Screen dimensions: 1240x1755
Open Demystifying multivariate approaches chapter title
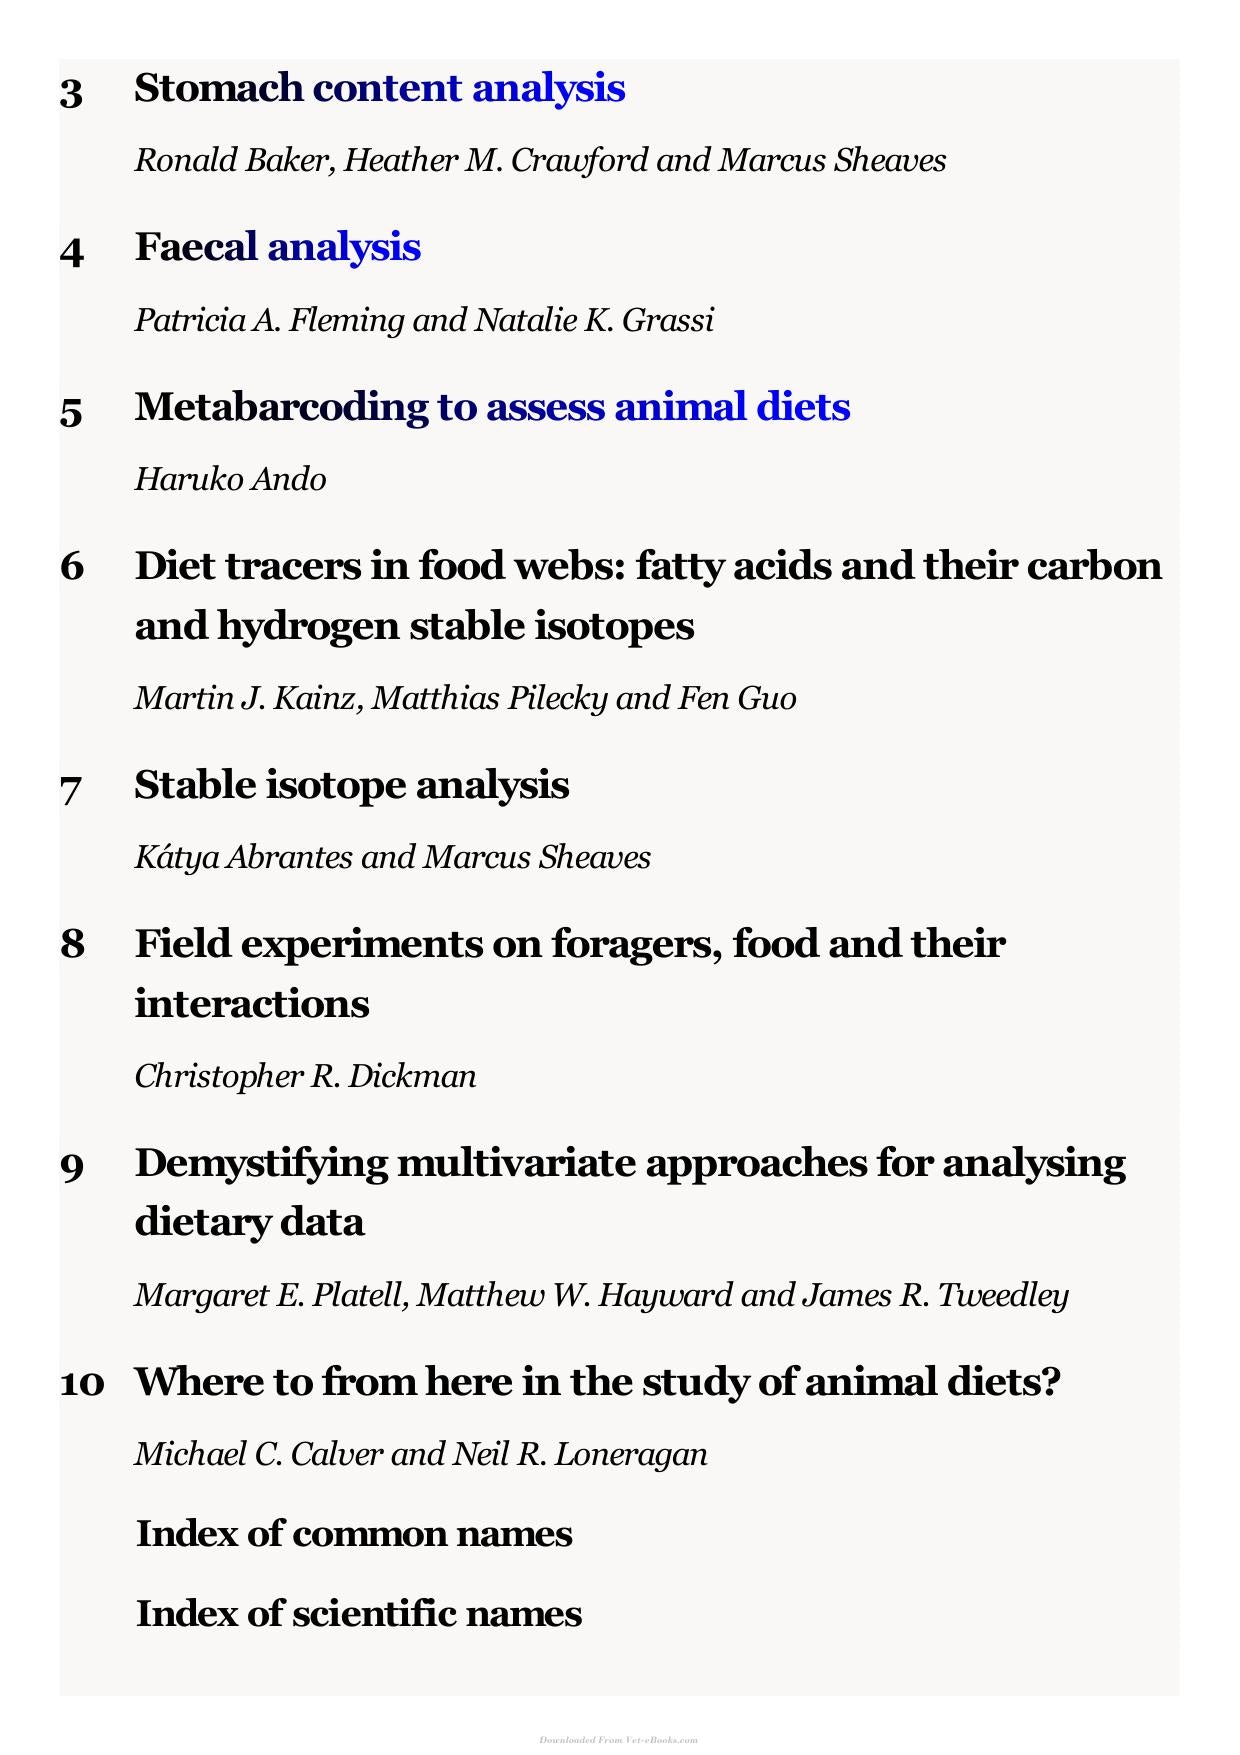[630, 1192]
